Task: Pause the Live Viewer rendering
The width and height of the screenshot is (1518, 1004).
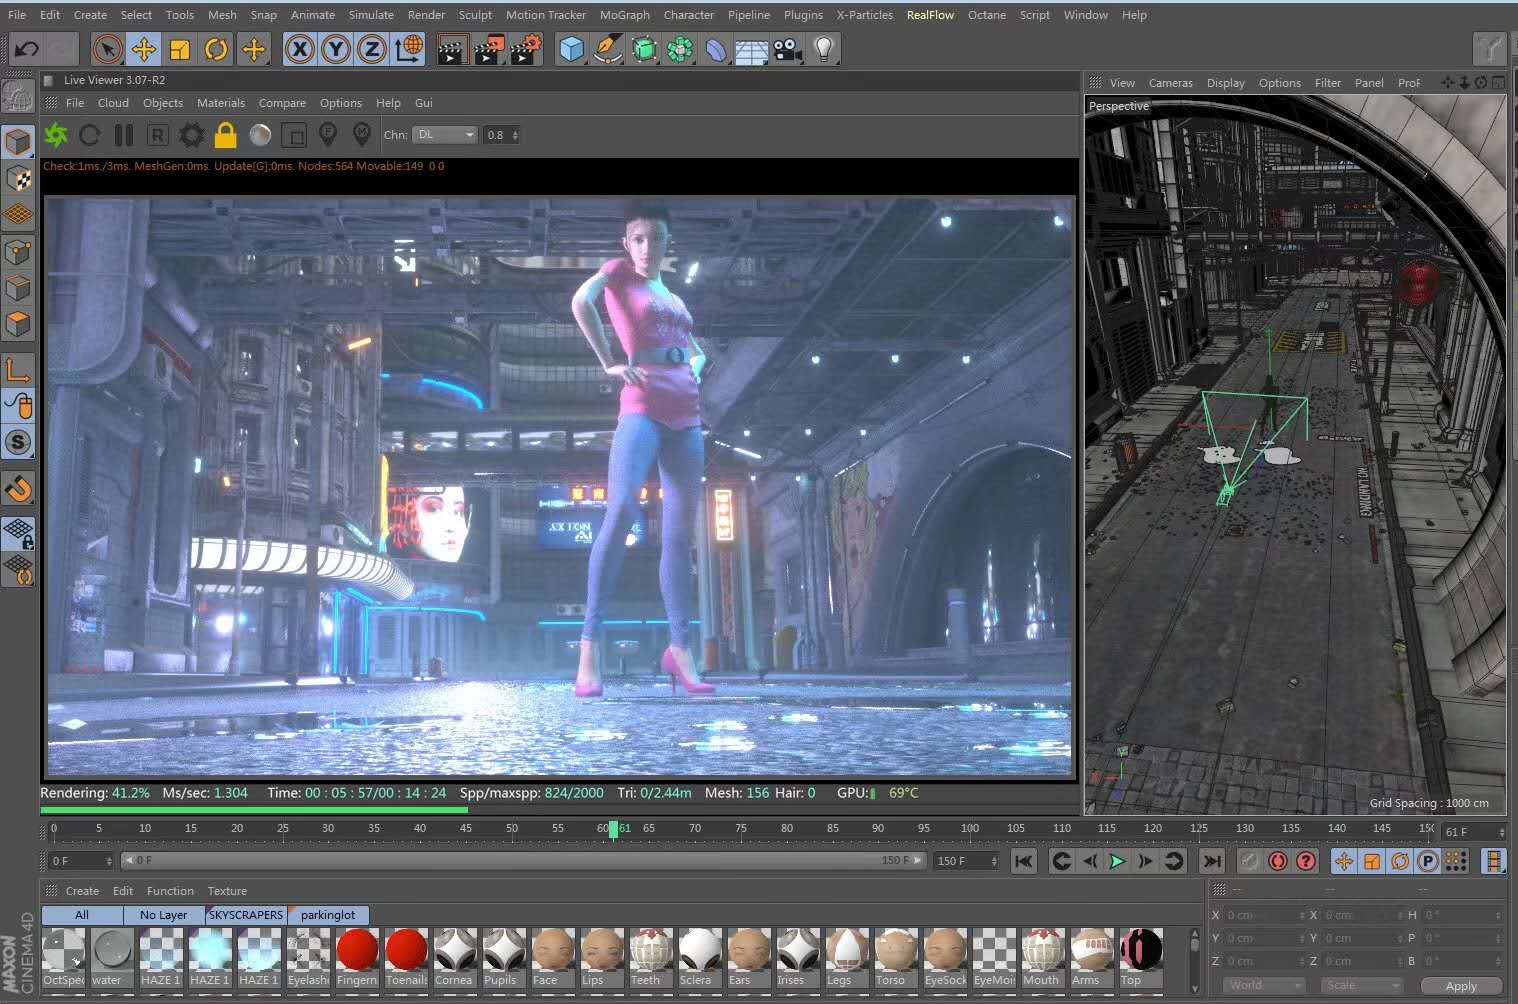Action: (124, 135)
